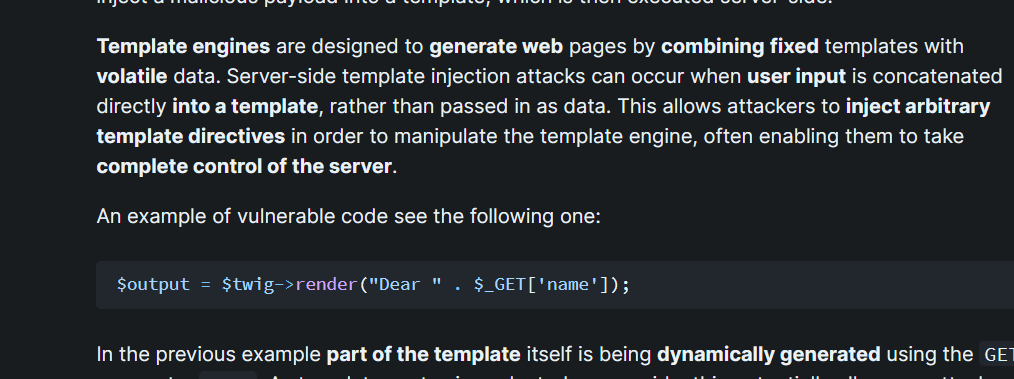Viewport: 1014px width, 379px height.
Task: Click the inline GET code tag
Action: tap(997, 354)
